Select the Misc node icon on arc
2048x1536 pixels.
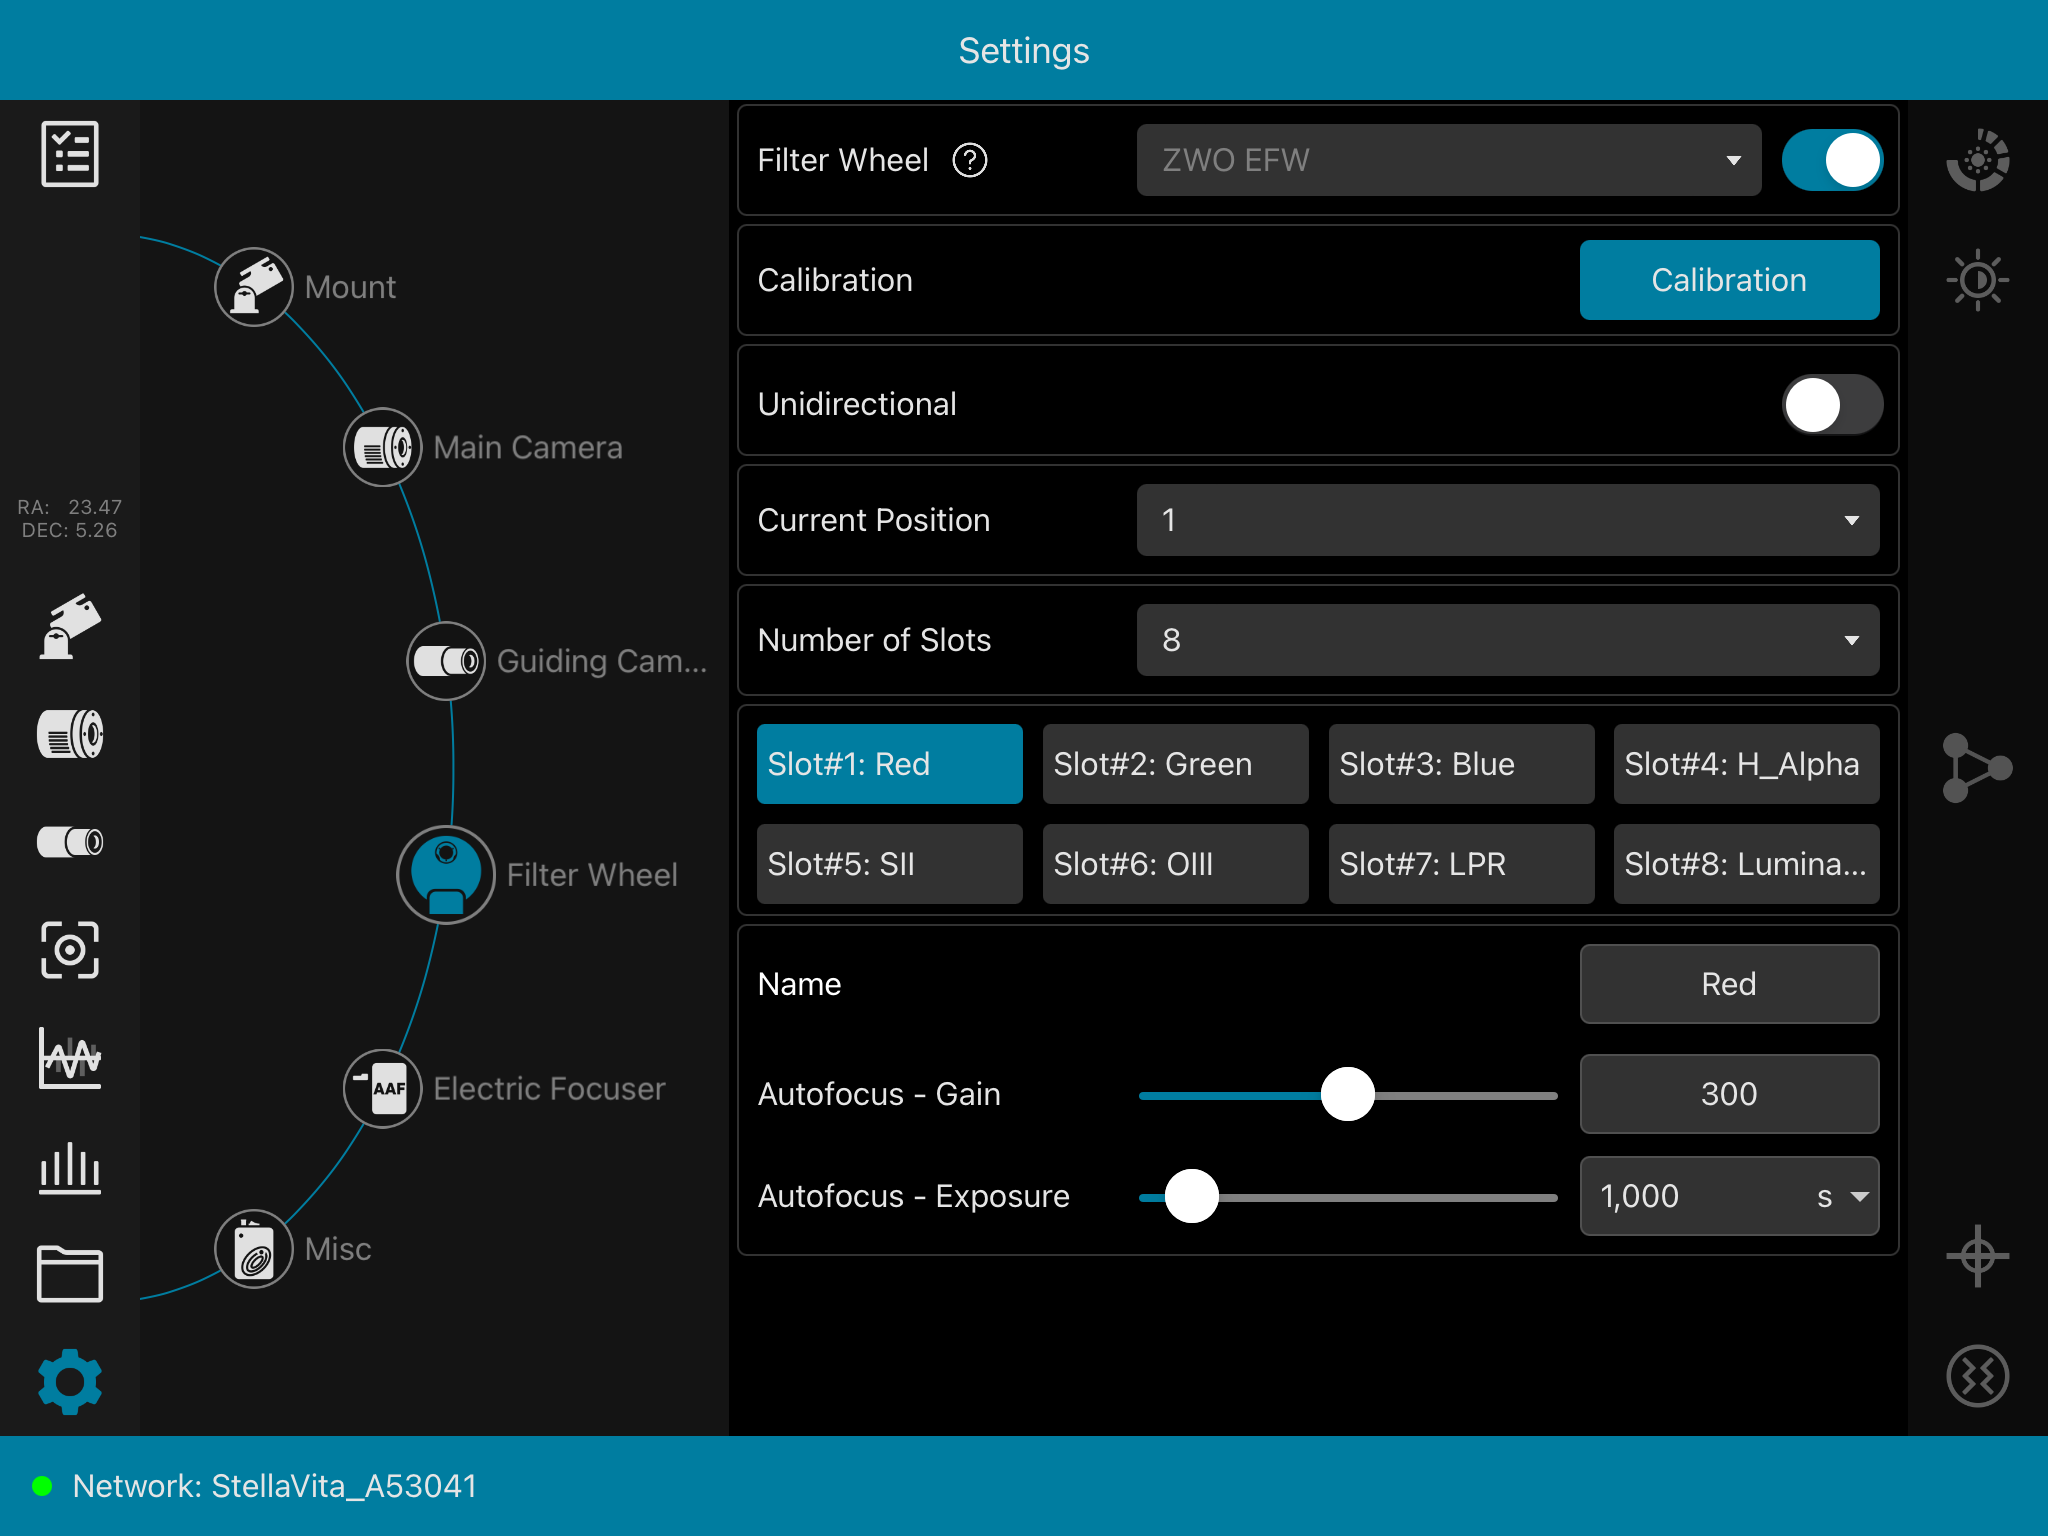point(254,1249)
